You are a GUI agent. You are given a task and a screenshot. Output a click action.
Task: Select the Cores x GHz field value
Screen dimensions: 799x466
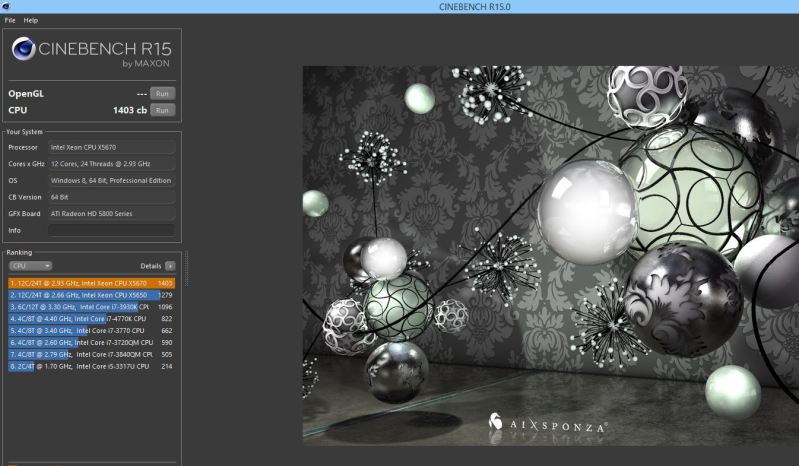(x=112, y=164)
